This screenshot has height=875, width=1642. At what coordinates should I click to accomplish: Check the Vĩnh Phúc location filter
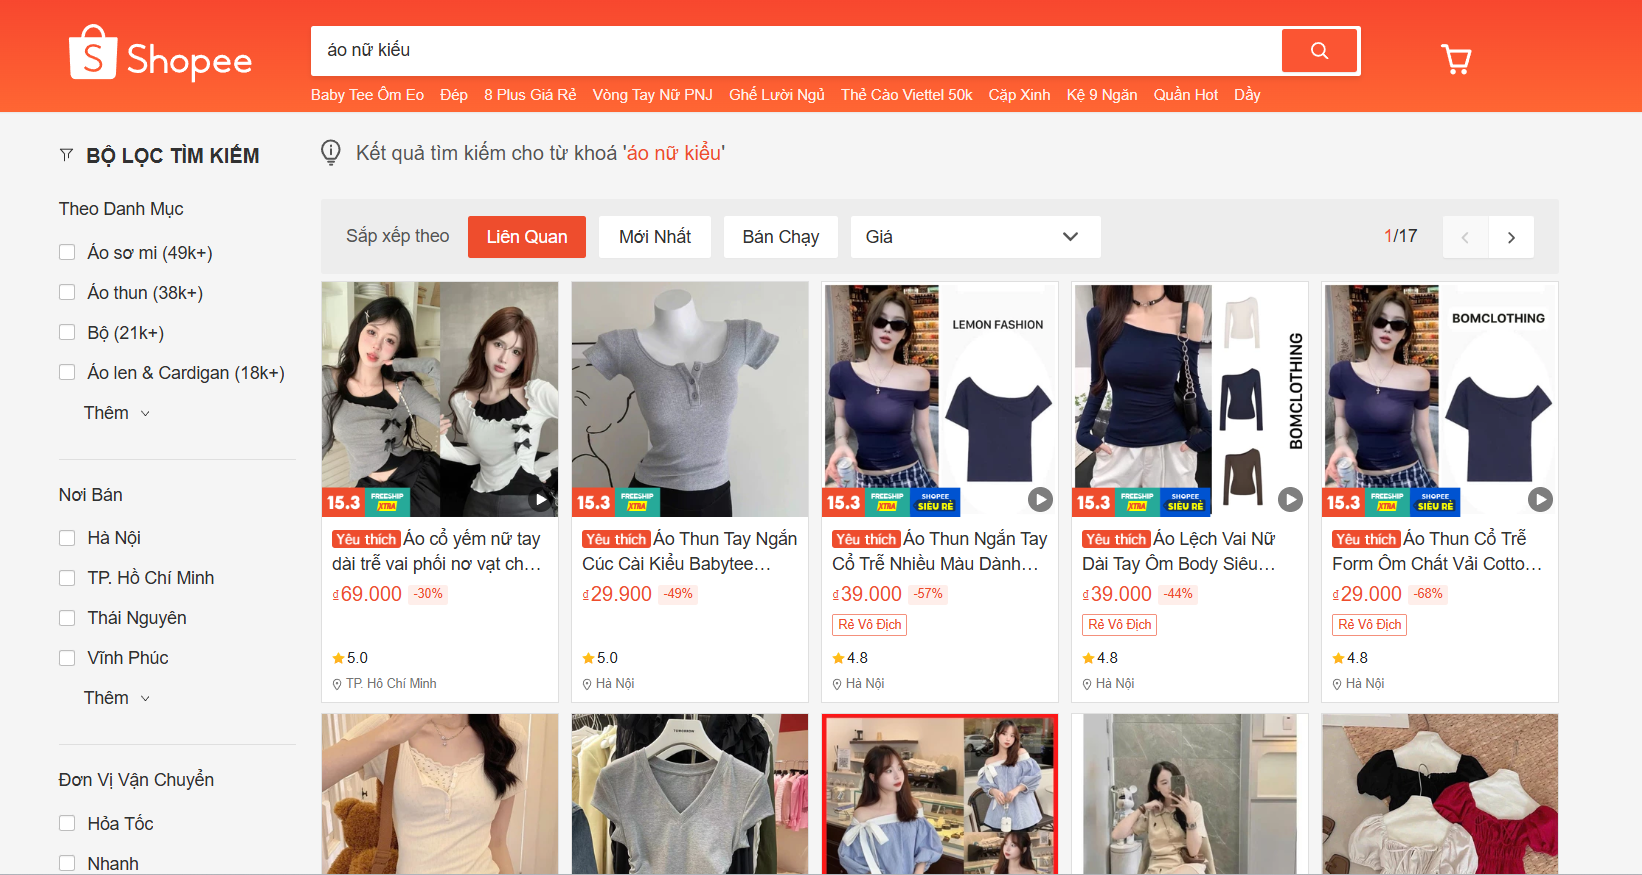pyautogui.click(x=67, y=658)
